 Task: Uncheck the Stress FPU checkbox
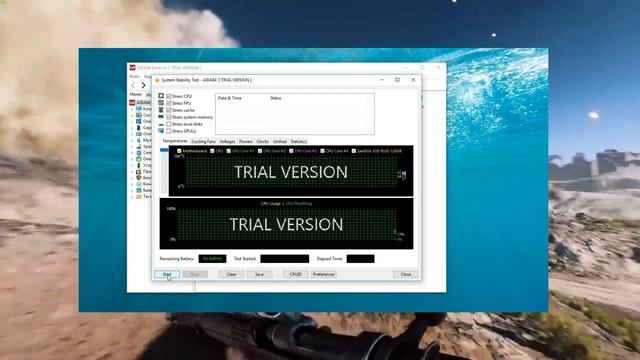169,103
